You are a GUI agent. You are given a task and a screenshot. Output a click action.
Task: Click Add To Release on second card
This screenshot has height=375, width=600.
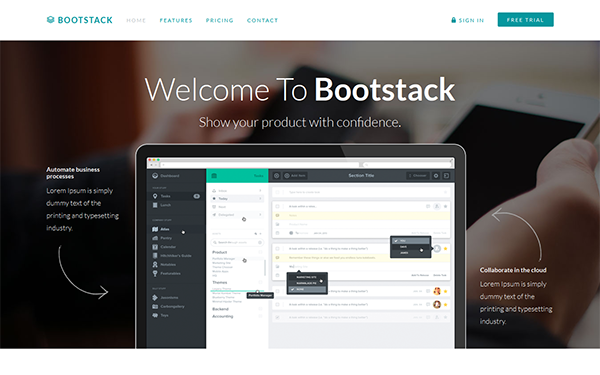coord(420,275)
